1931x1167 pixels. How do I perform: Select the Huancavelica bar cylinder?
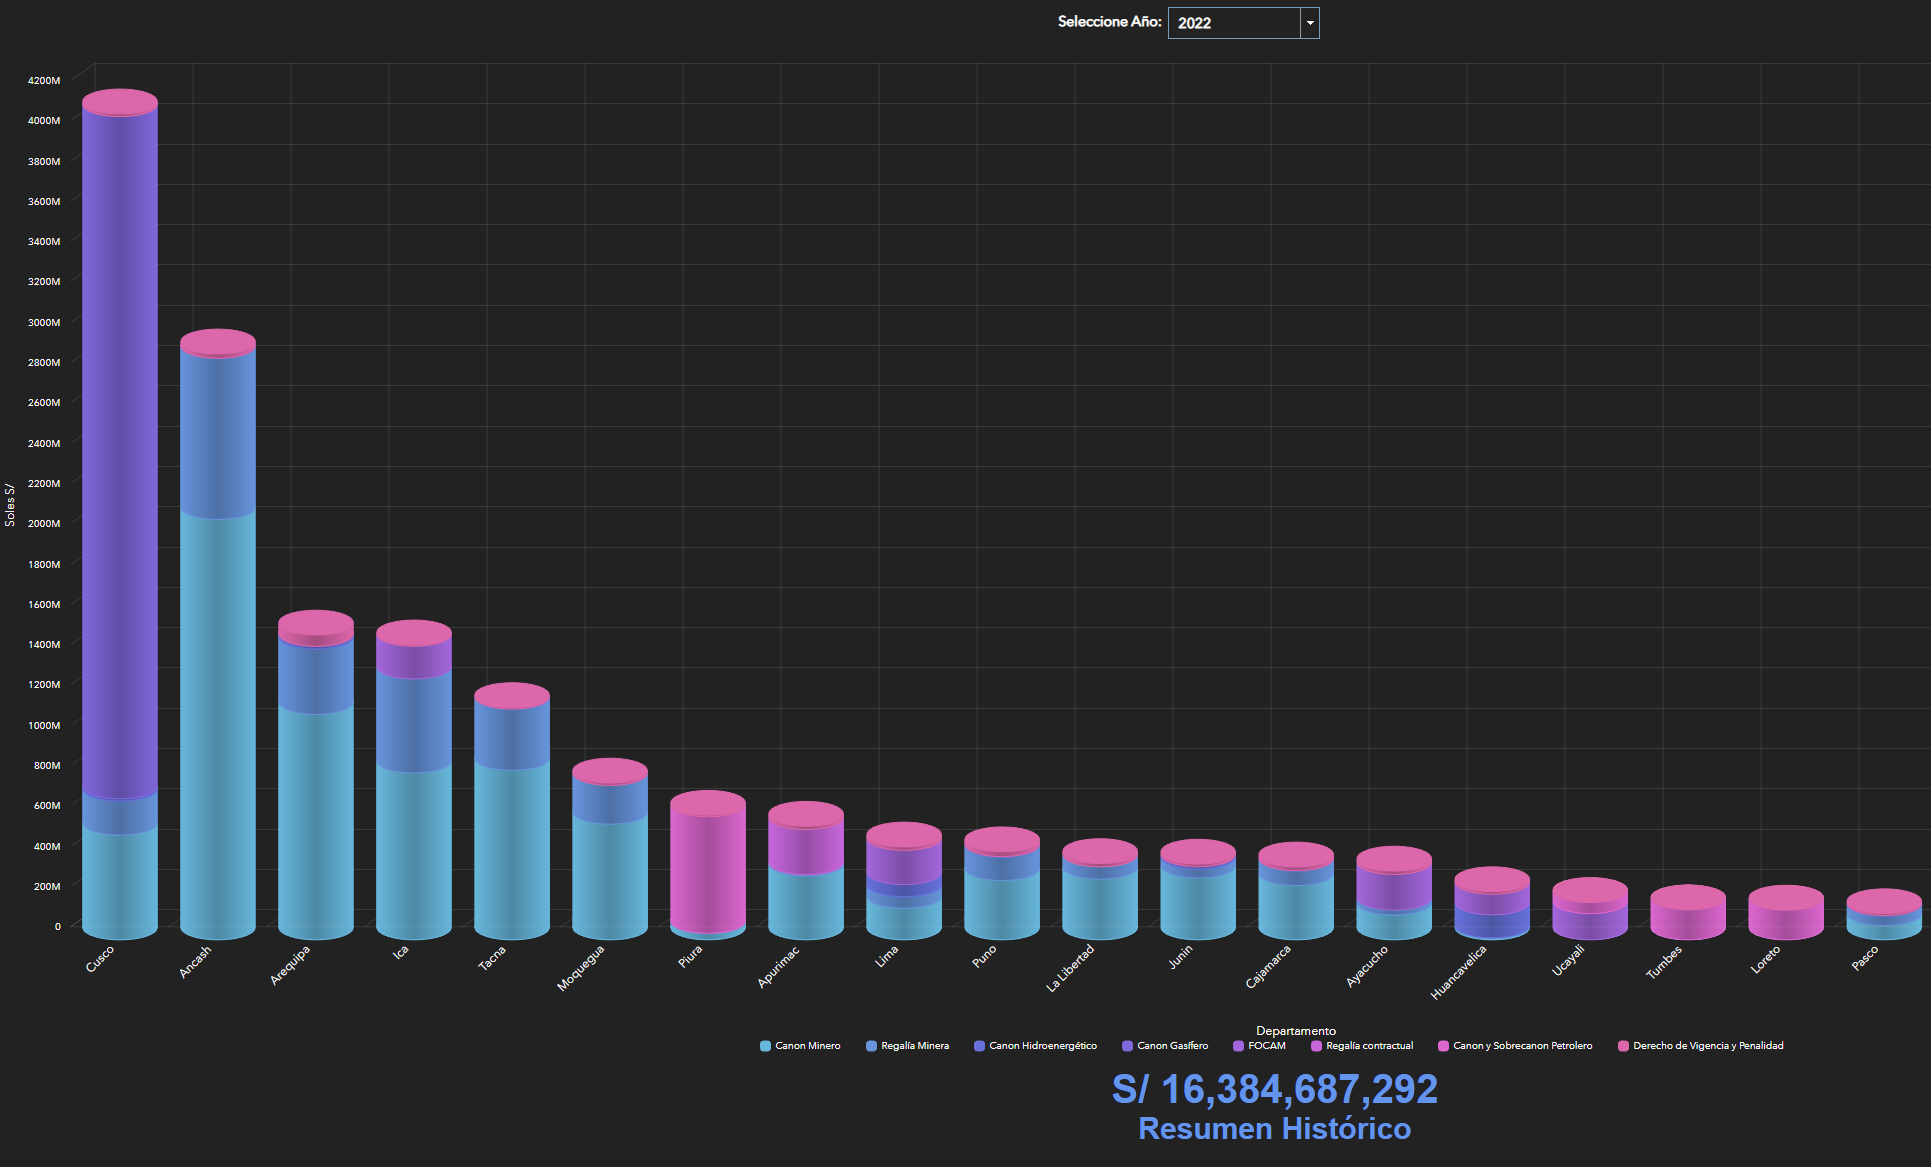(1492, 903)
